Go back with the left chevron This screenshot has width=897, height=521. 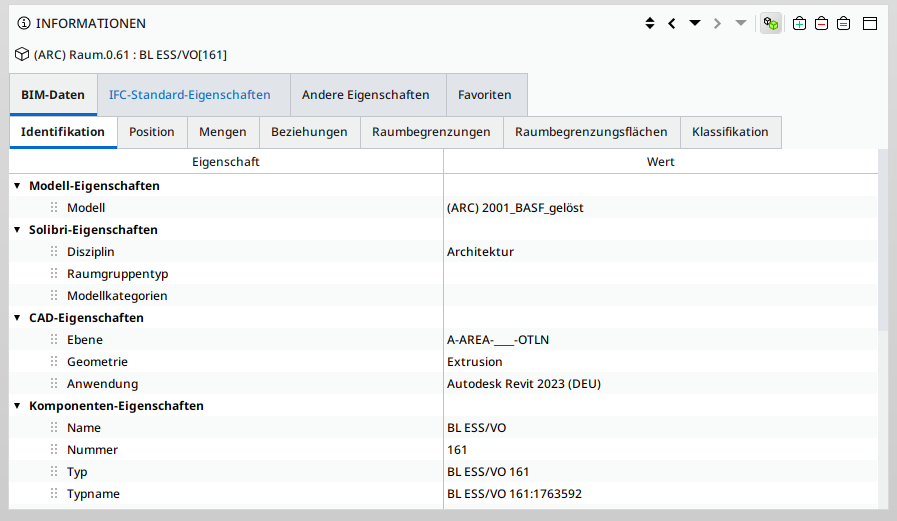672,23
